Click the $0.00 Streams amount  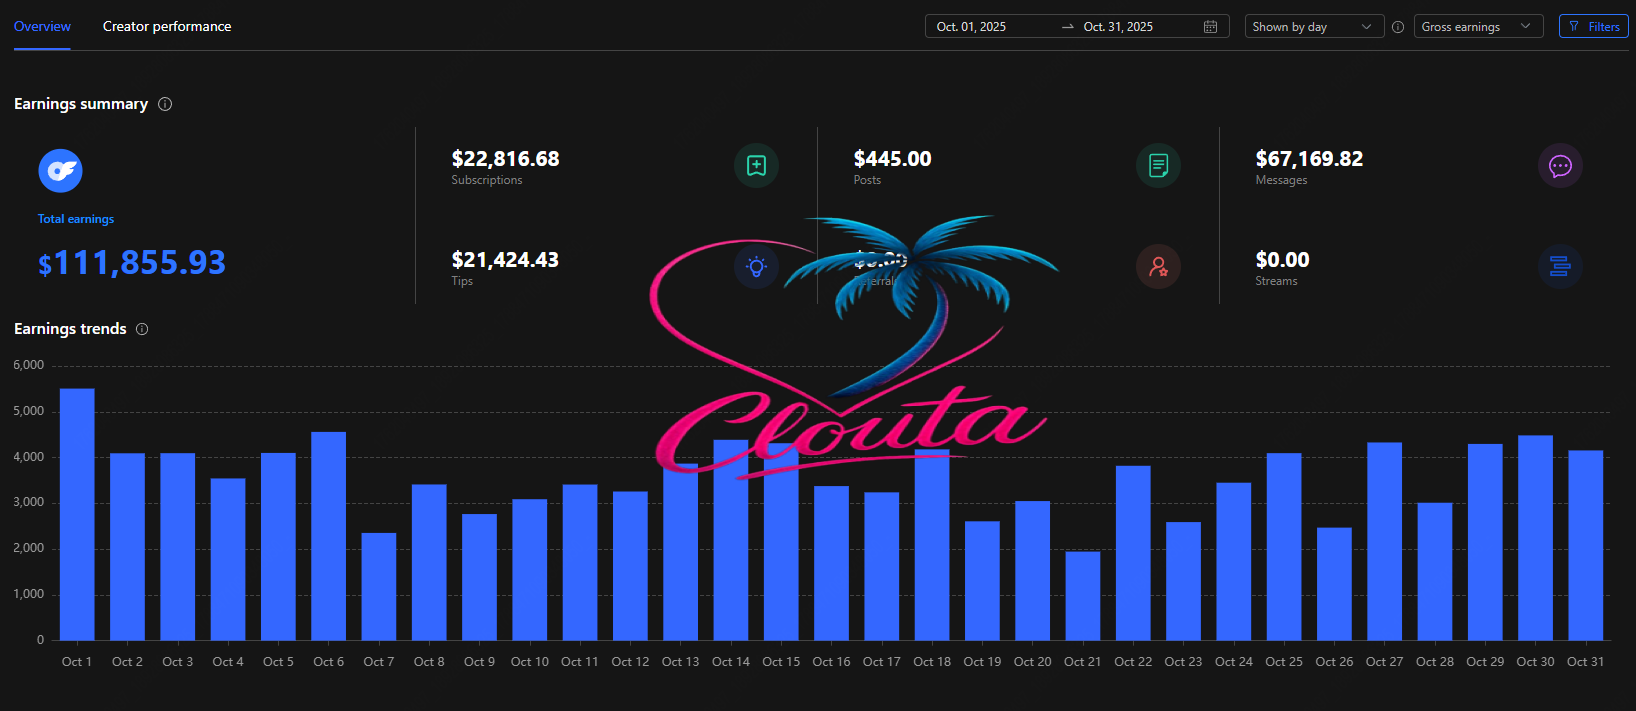click(x=1282, y=260)
